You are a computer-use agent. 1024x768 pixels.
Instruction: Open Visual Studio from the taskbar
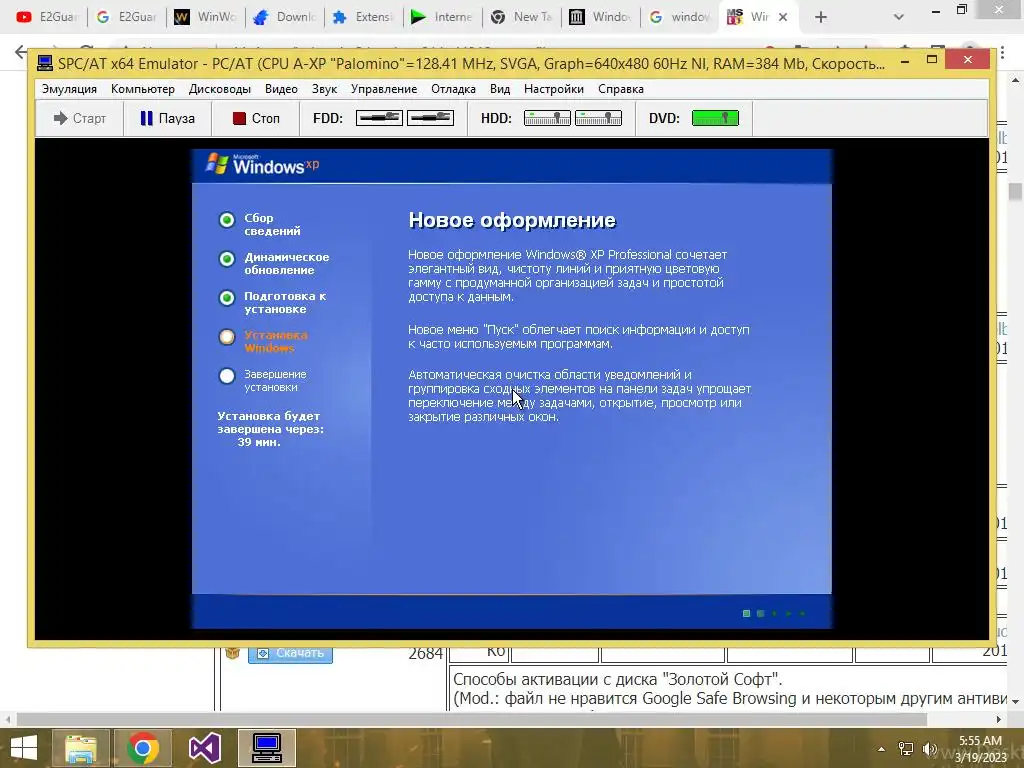coord(205,748)
